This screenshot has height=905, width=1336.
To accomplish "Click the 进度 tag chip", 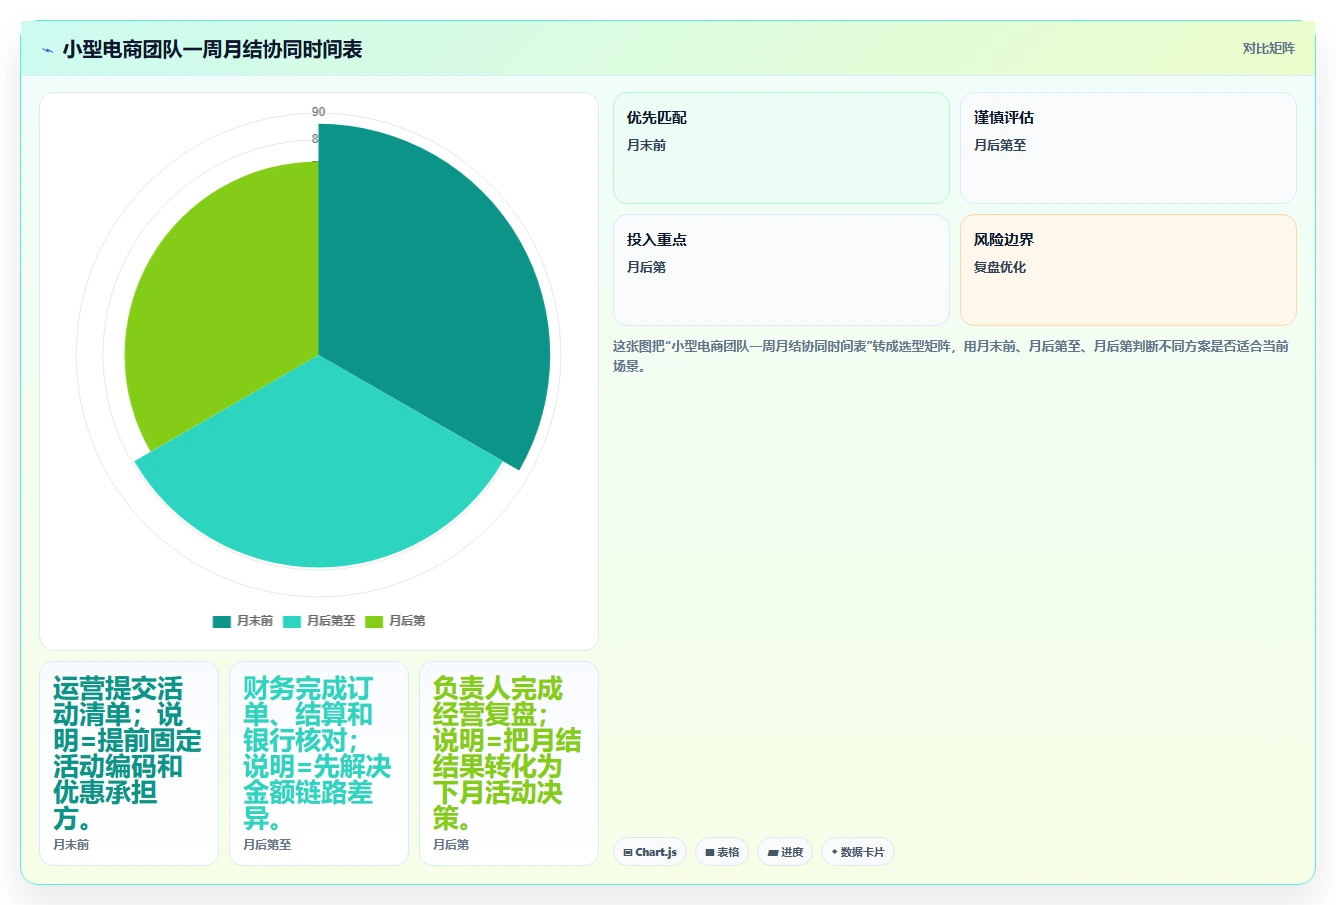I will pyautogui.click(x=785, y=852).
